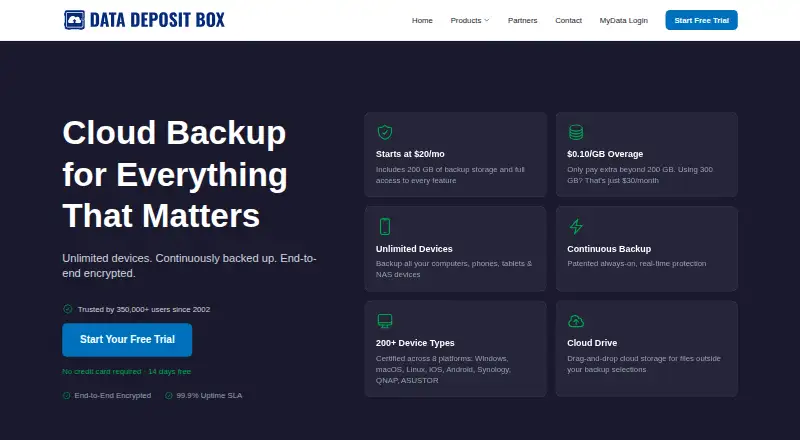Viewport: 800px width, 440px height.
Task: Click the Certified across 8 platforms description
Action: coord(443,369)
